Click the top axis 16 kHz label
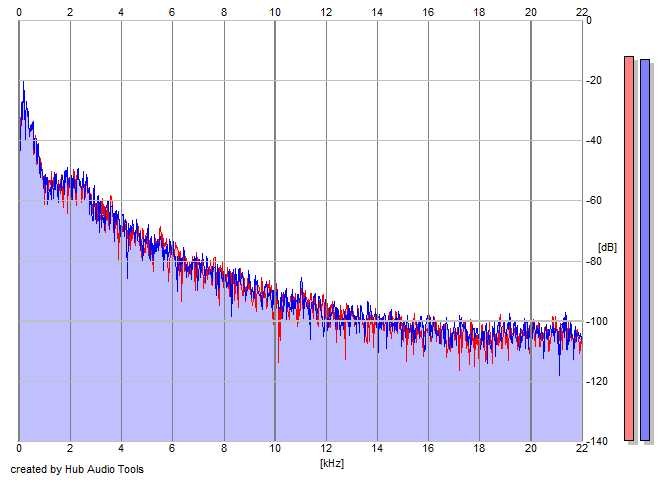Screen dimensions: 664x481 tap(428, 12)
